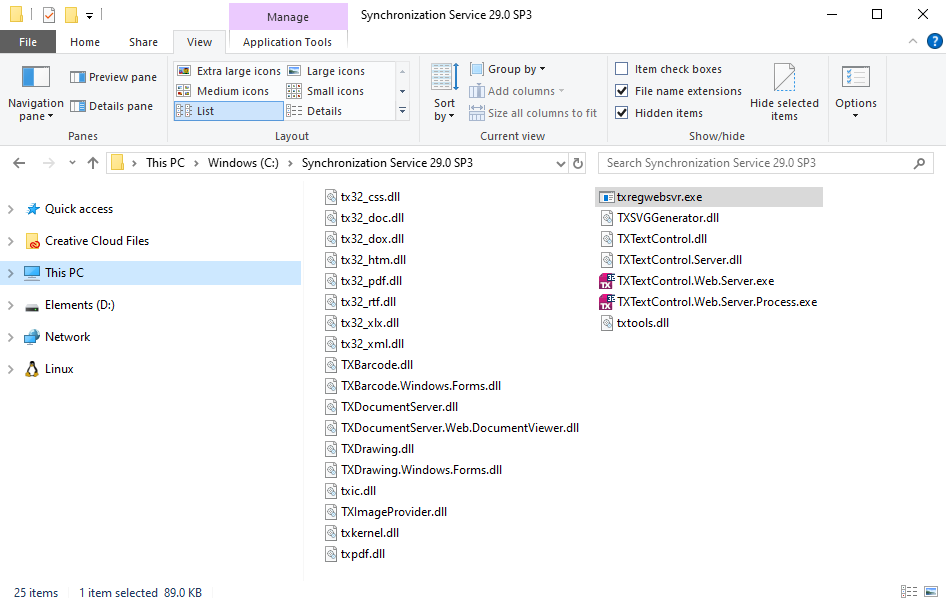Click the New folder quick access icon

pyautogui.click(x=71, y=14)
